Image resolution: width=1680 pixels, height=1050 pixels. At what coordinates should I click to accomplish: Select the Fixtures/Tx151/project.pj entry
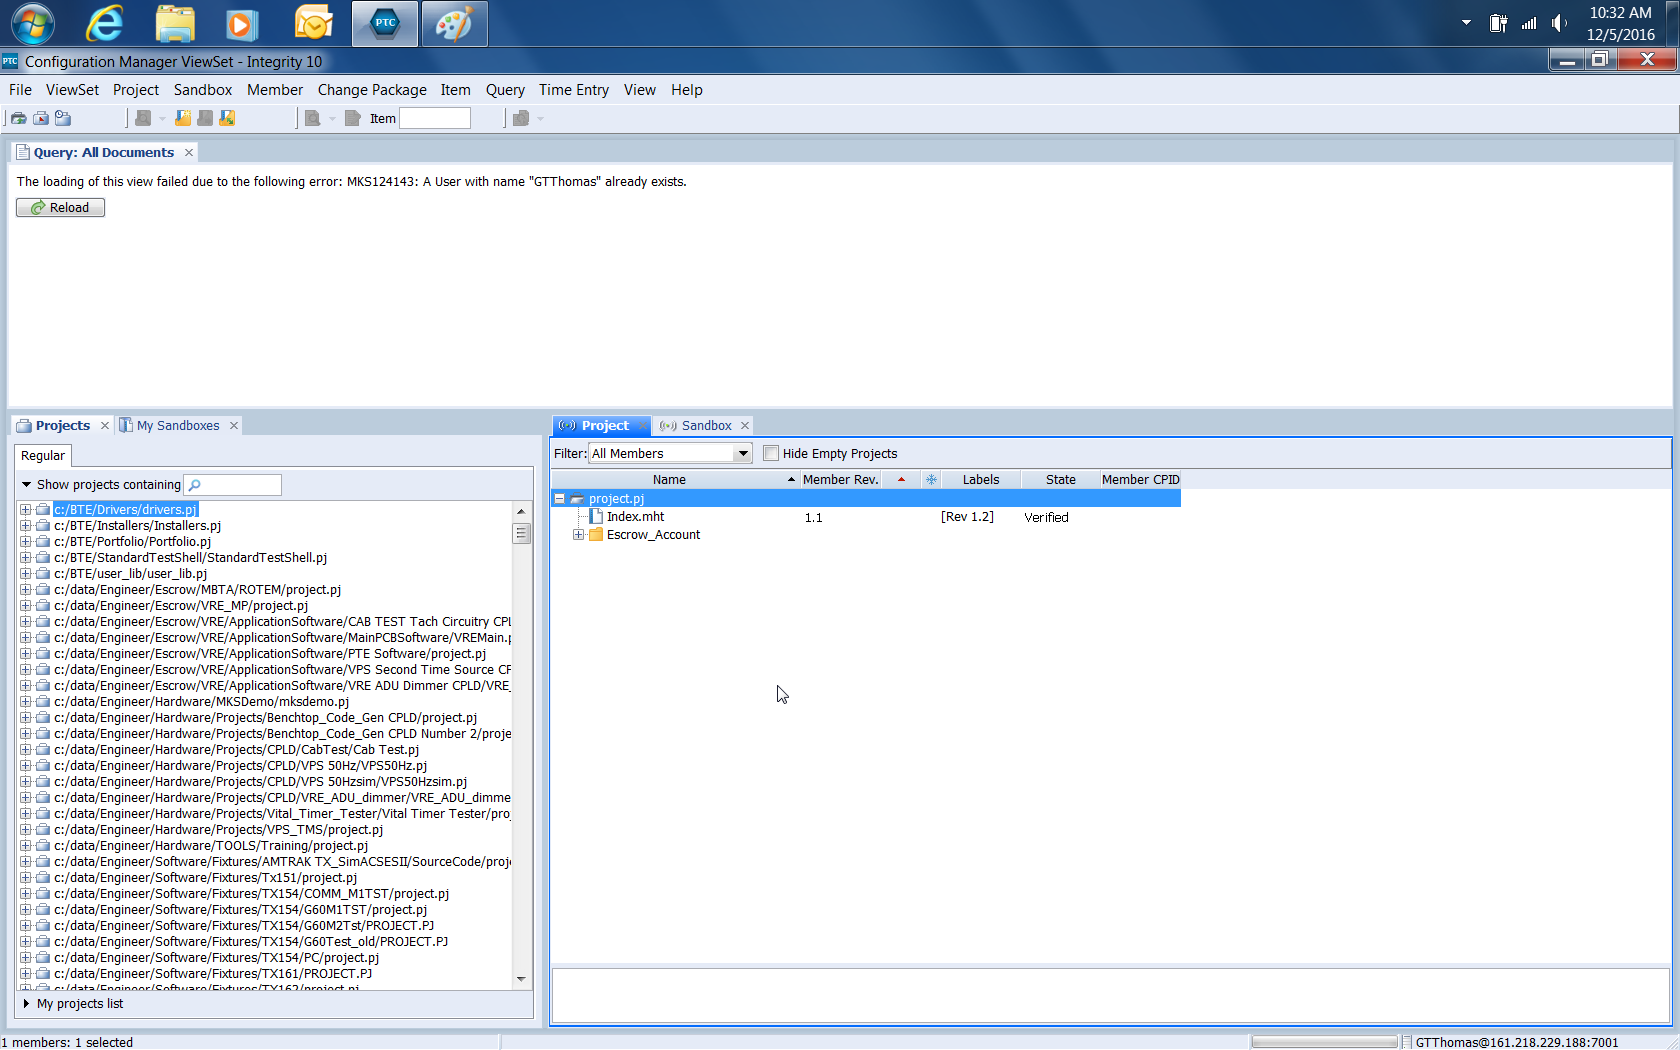tap(206, 877)
